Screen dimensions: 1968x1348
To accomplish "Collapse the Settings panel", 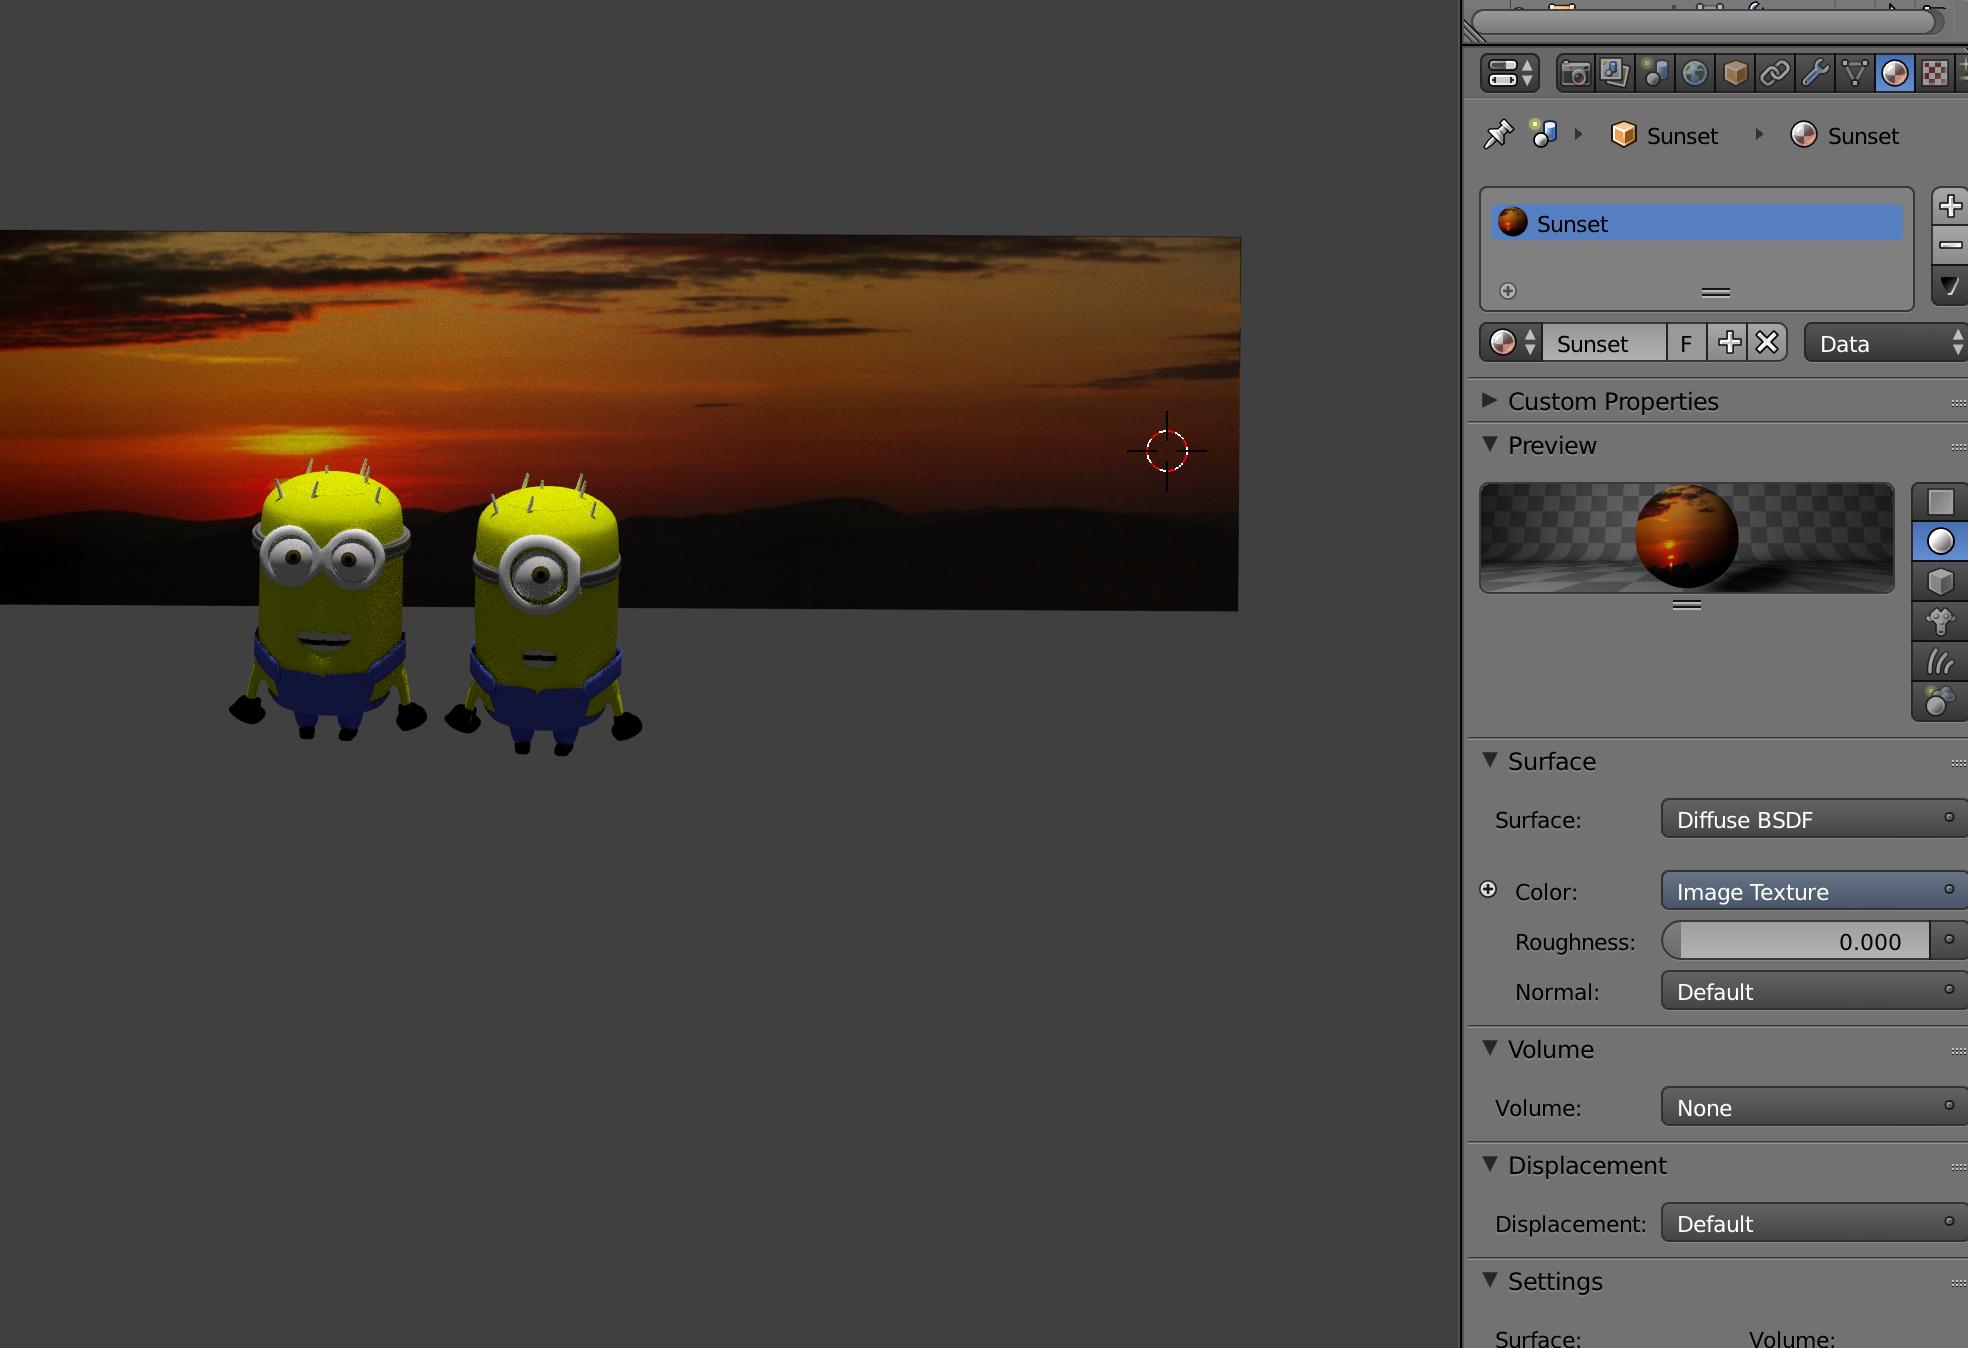I will click(x=1489, y=1279).
